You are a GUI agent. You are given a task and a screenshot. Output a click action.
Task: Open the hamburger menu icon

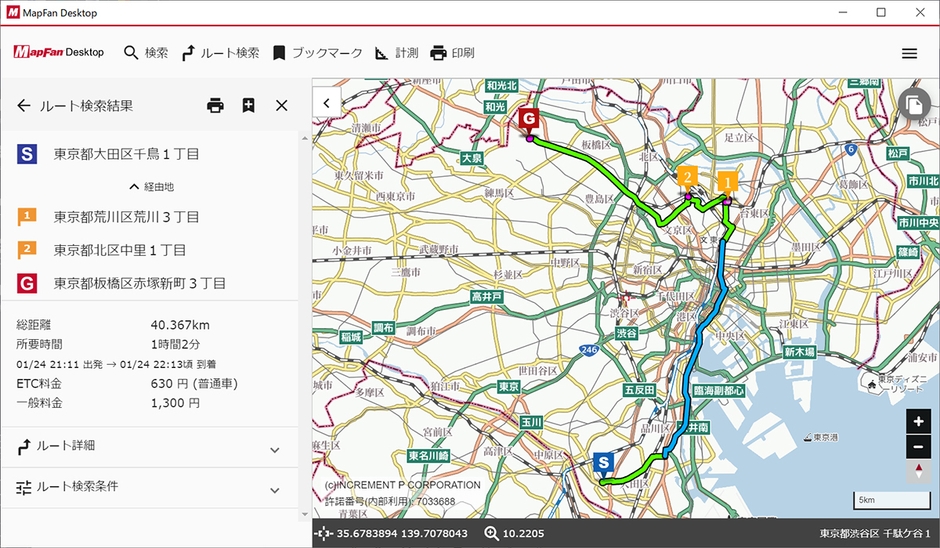point(909,53)
